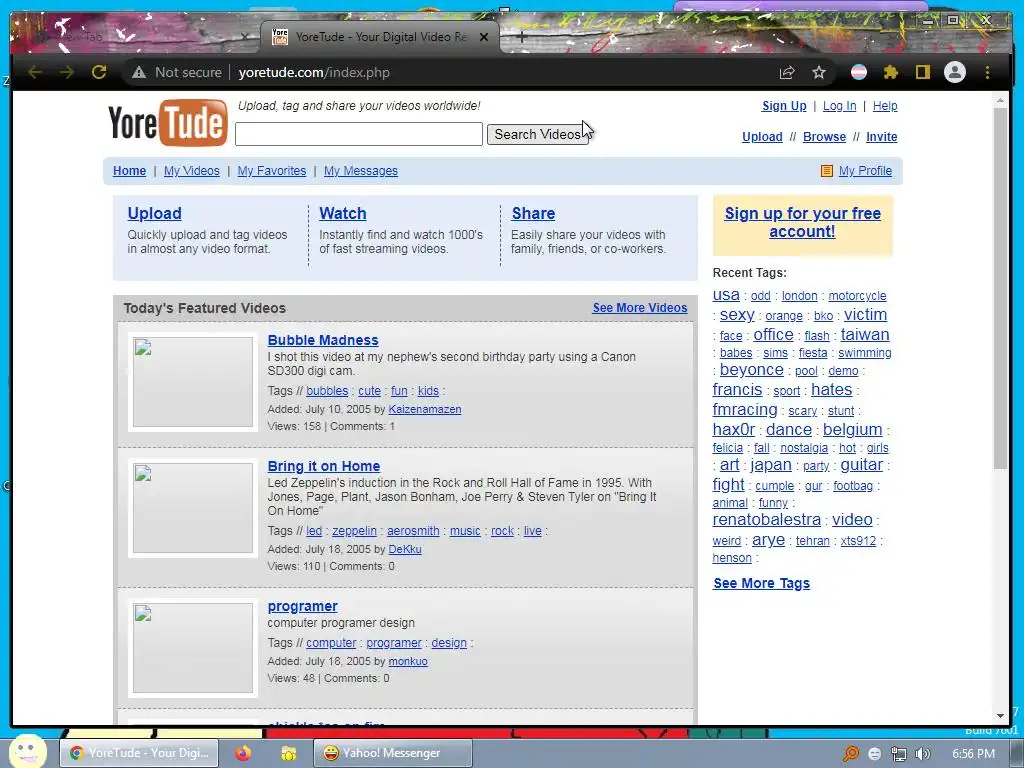Image resolution: width=1024 pixels, height=768 pixels.
Task: Click the network tray icon
Action: [899, 754]
